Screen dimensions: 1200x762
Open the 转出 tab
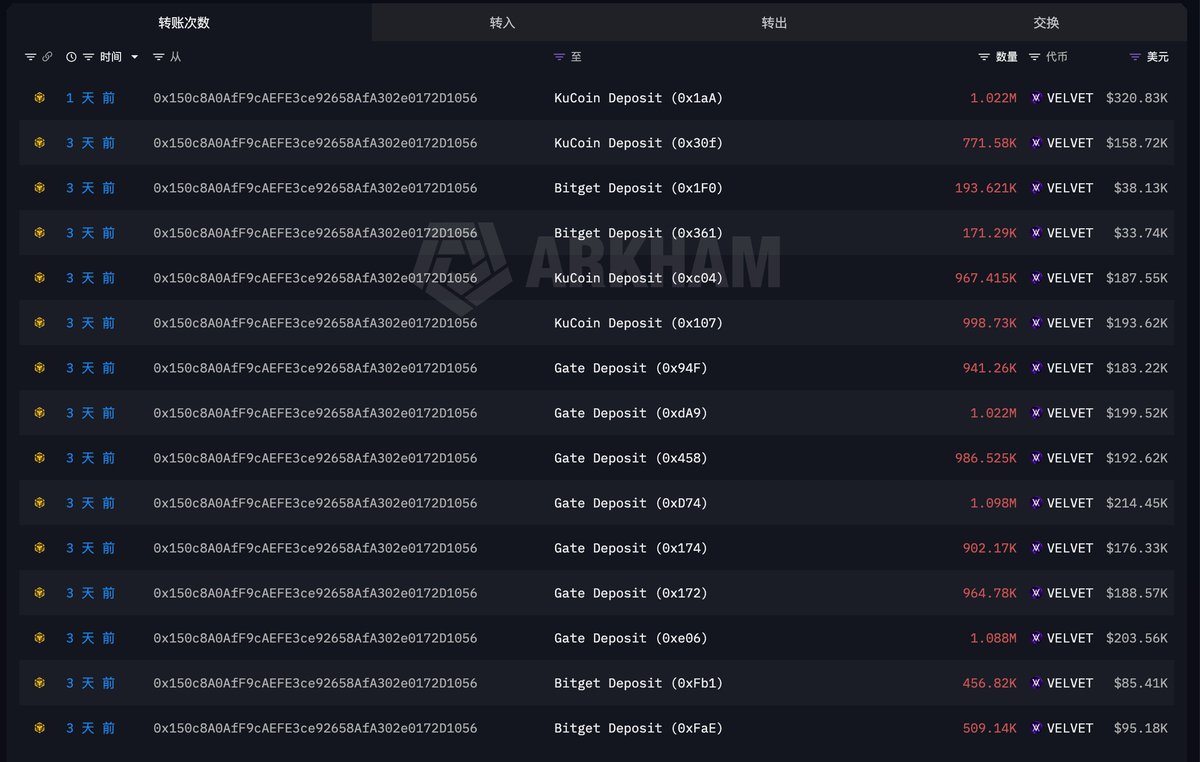point(774,22)
